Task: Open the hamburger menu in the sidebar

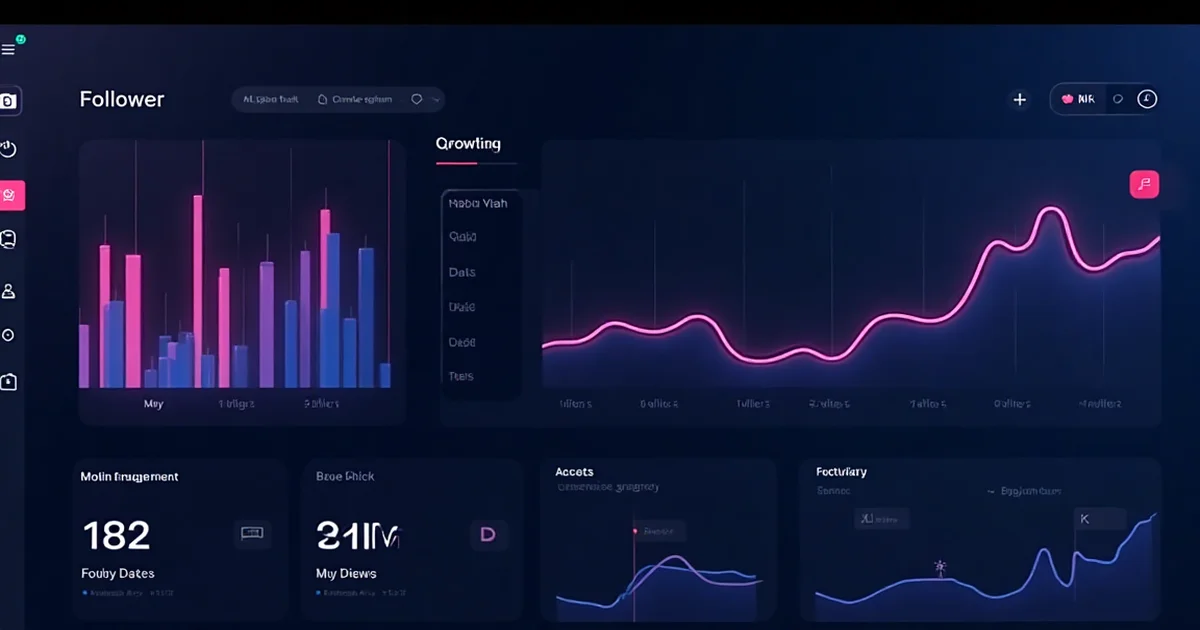Action: click(x=9, y=49)
